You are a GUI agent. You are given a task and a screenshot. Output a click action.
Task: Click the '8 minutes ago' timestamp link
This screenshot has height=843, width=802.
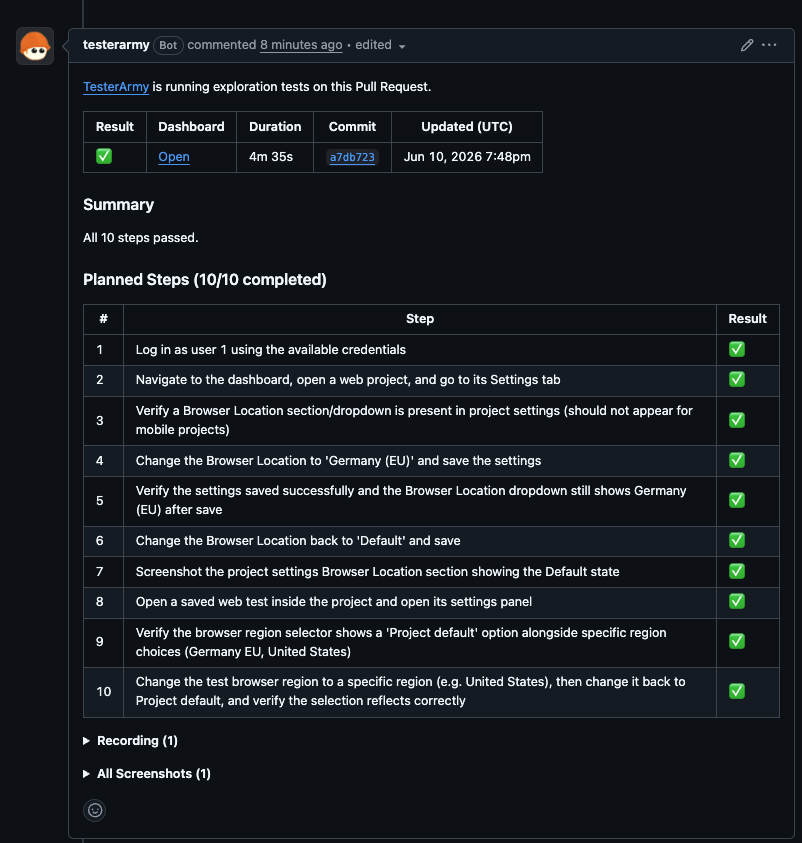click(x=301, y=45)
